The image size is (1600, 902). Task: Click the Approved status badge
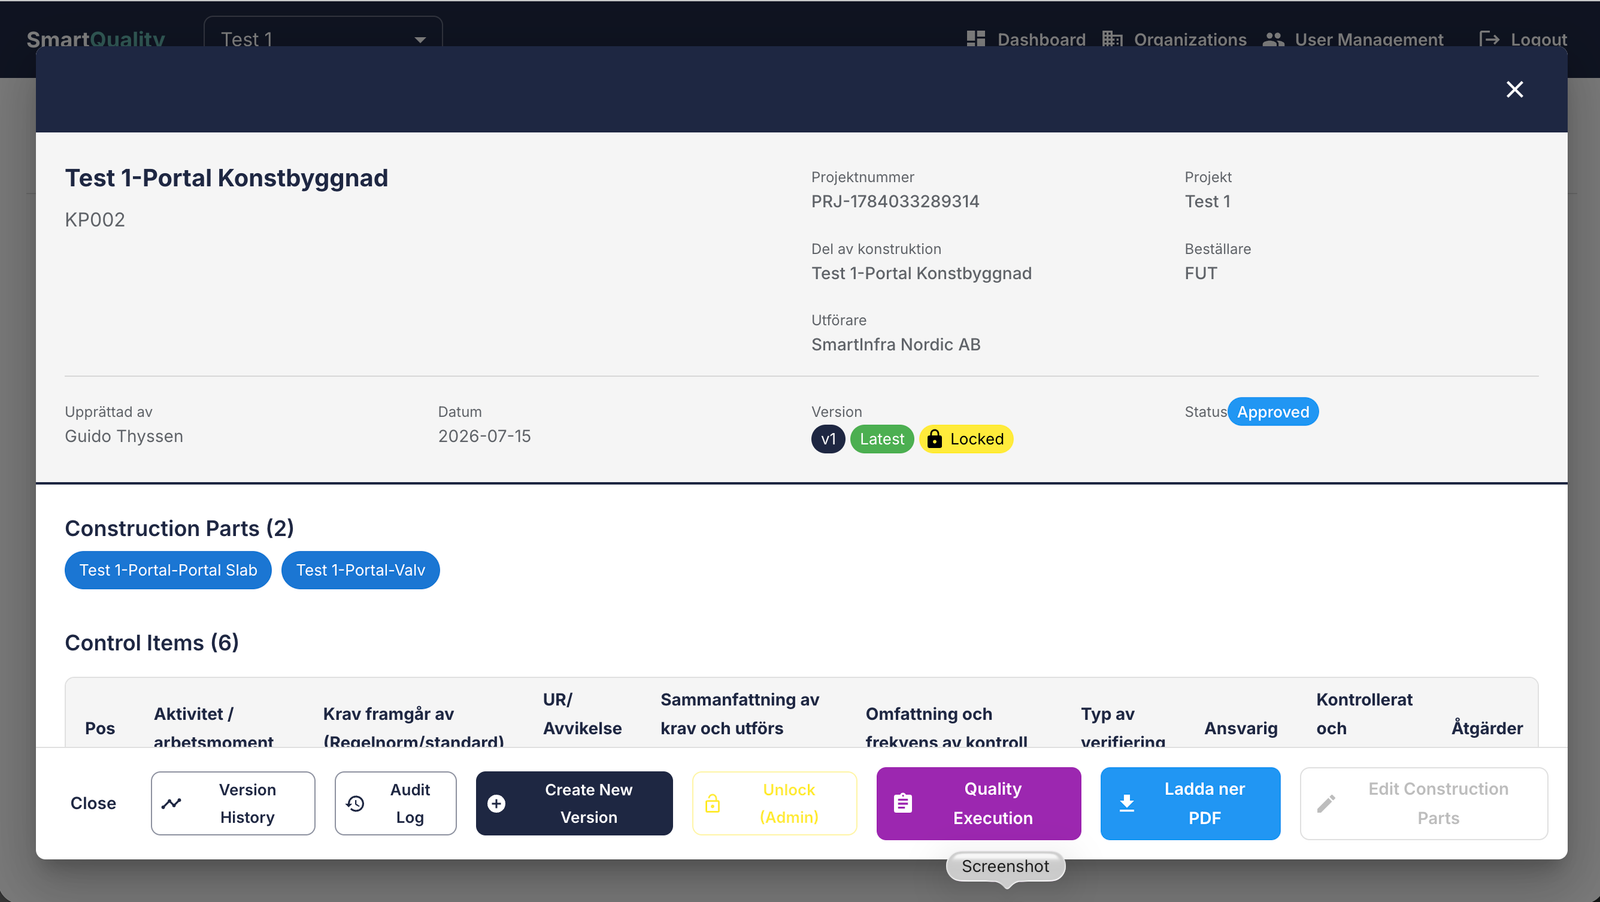pos(1273,412)
